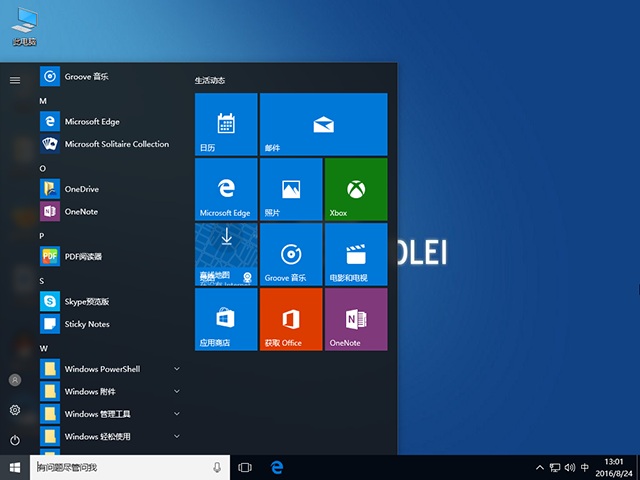Launch the Xbox tile
Image resolution: width=640 pixels, height=480 pixels.
point(355,189)
